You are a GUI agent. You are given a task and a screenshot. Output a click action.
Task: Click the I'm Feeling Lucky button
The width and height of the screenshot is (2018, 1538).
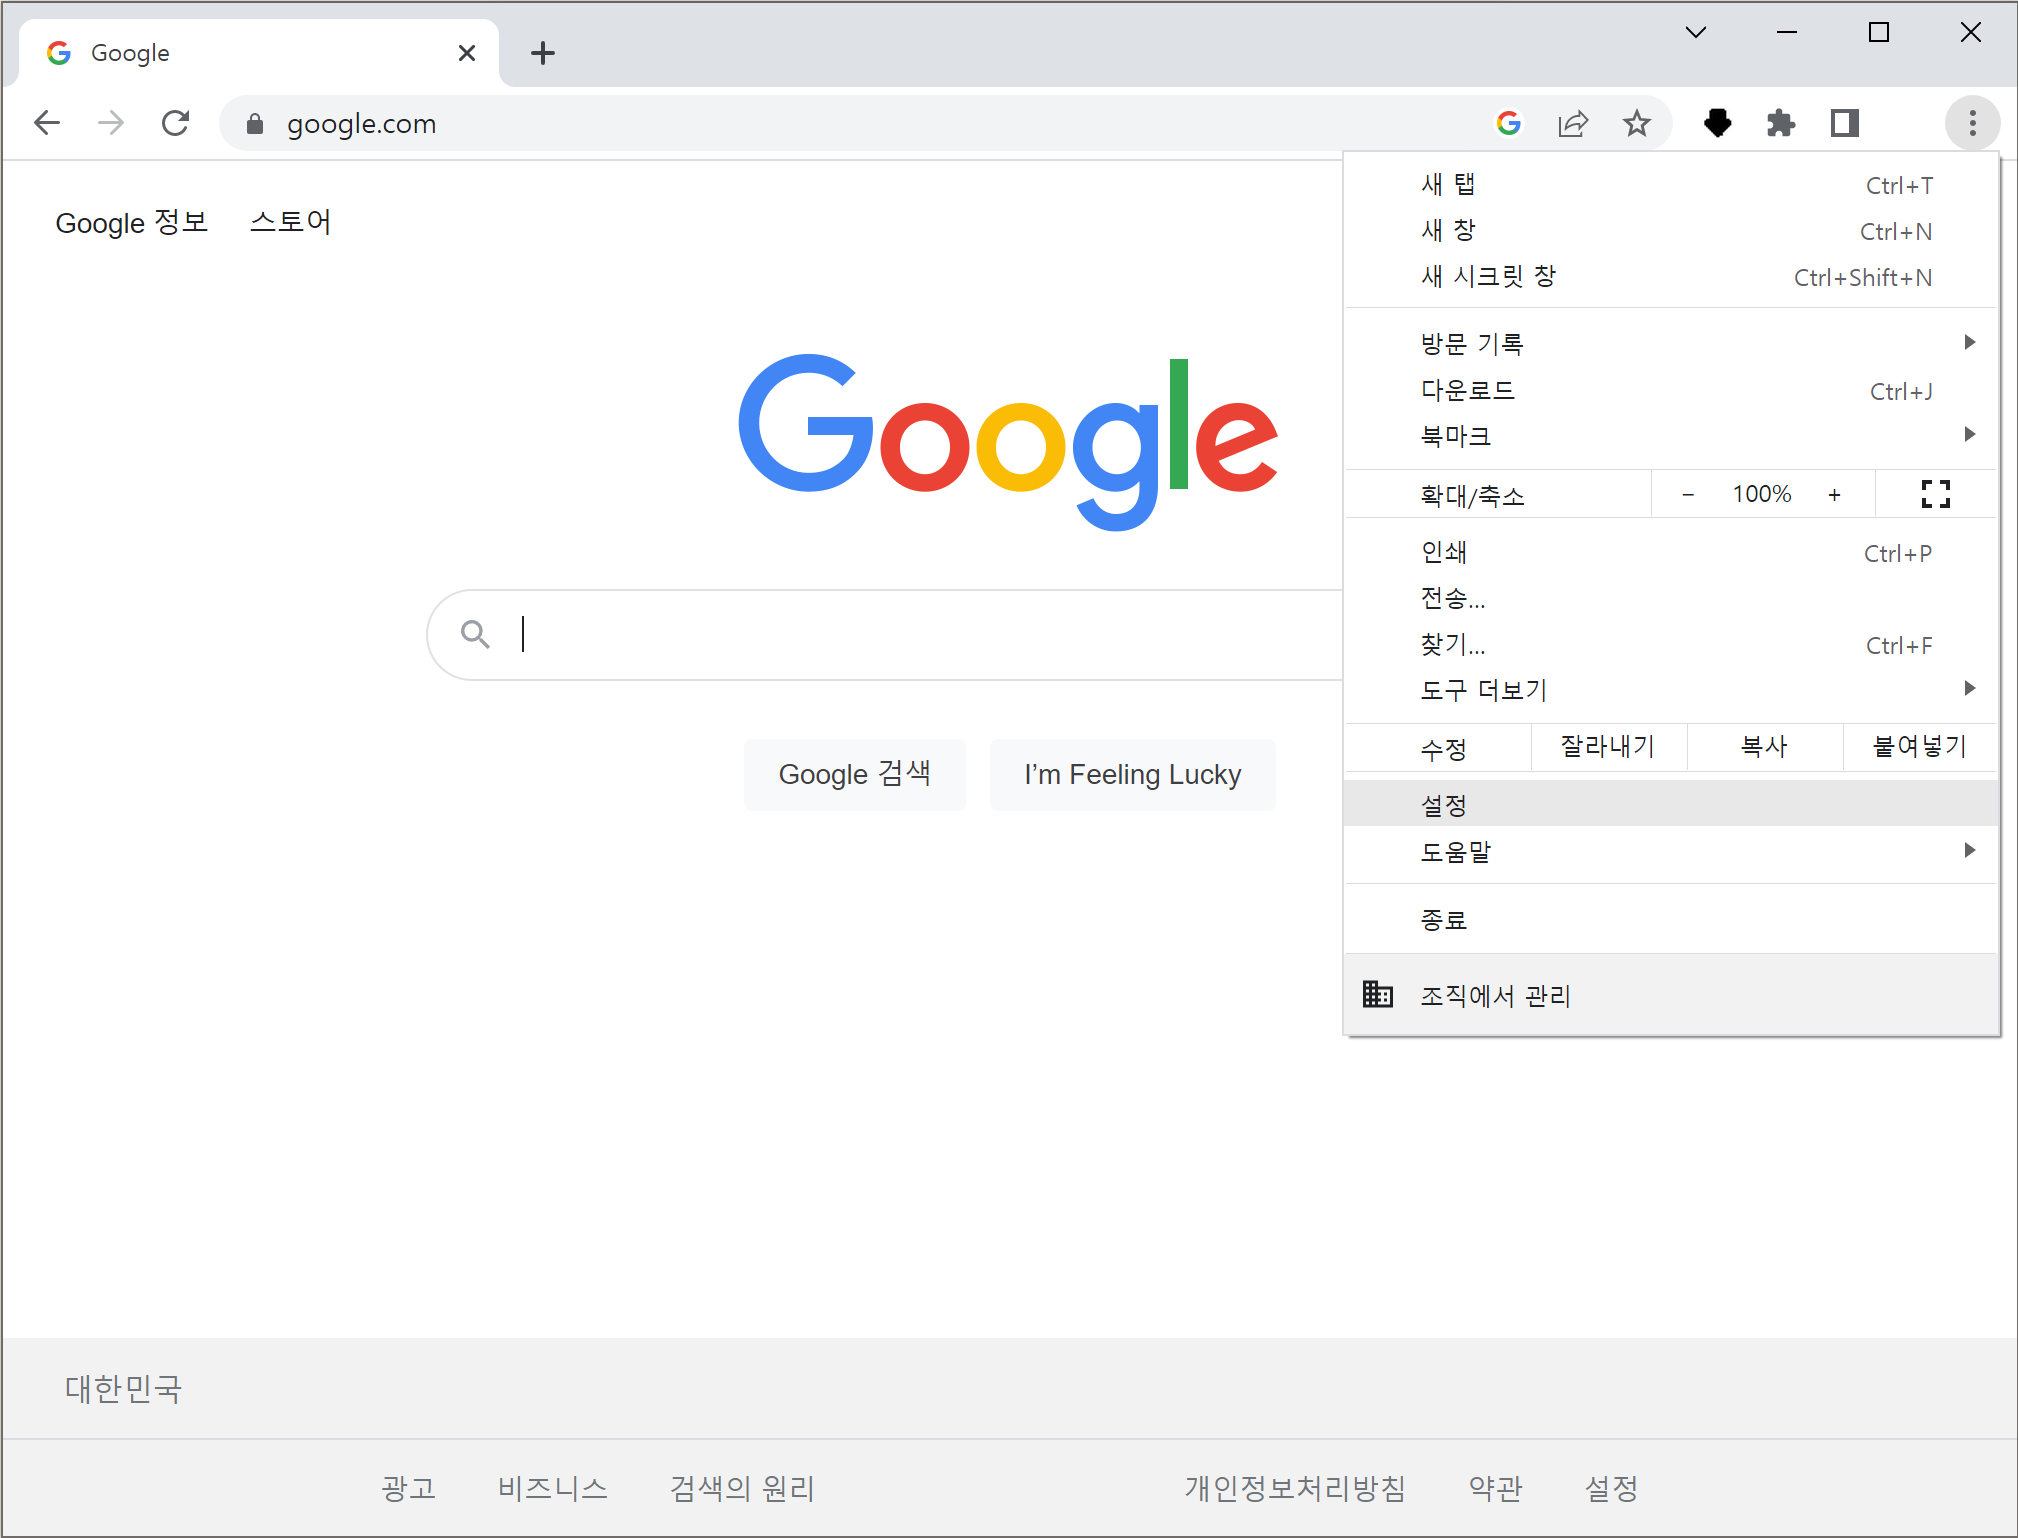point(1132,774)
